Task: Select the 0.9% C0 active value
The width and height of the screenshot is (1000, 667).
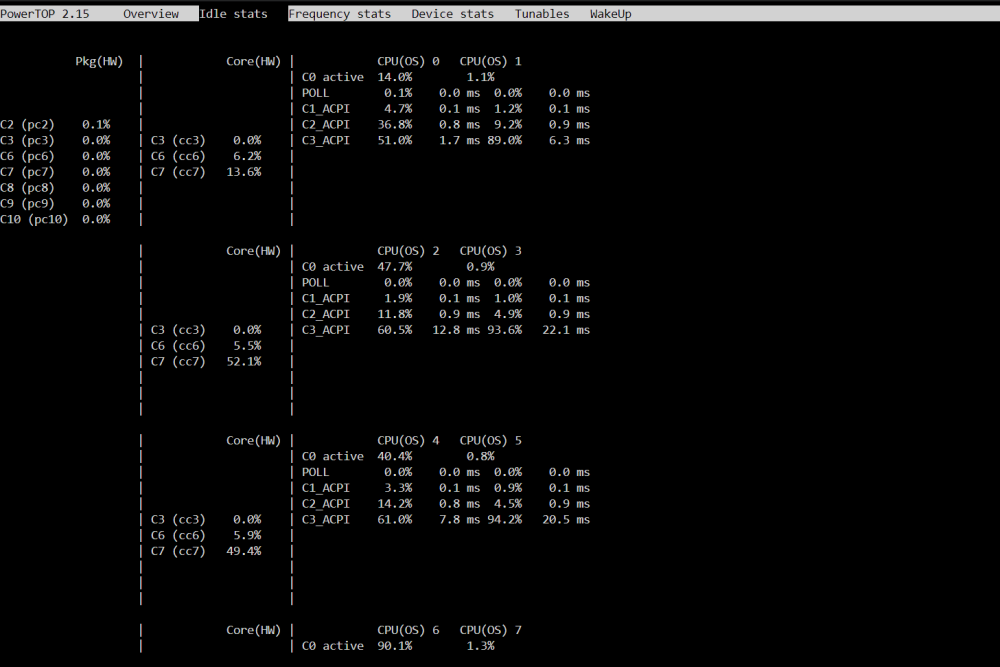Action: pyautogui.click(x=480, y=267)
